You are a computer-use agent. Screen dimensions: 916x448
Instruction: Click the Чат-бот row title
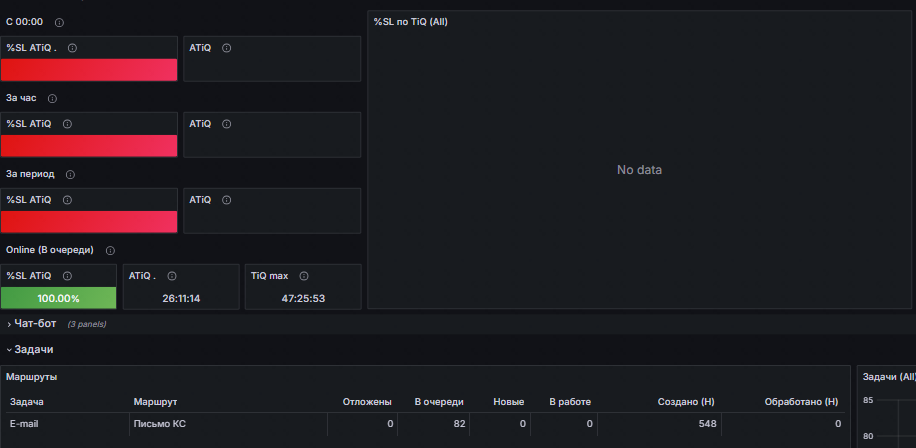tap(35, 324)
